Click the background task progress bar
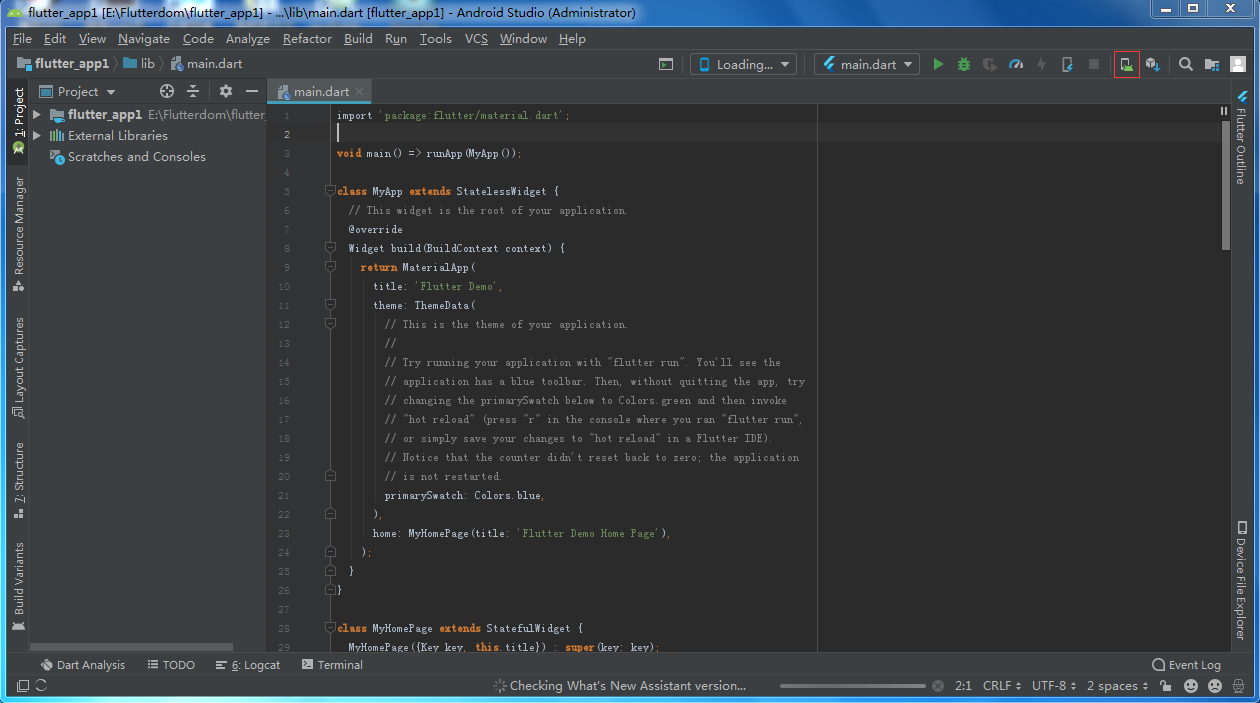This screenshot has height=703, width=1260. pos(852,686)
